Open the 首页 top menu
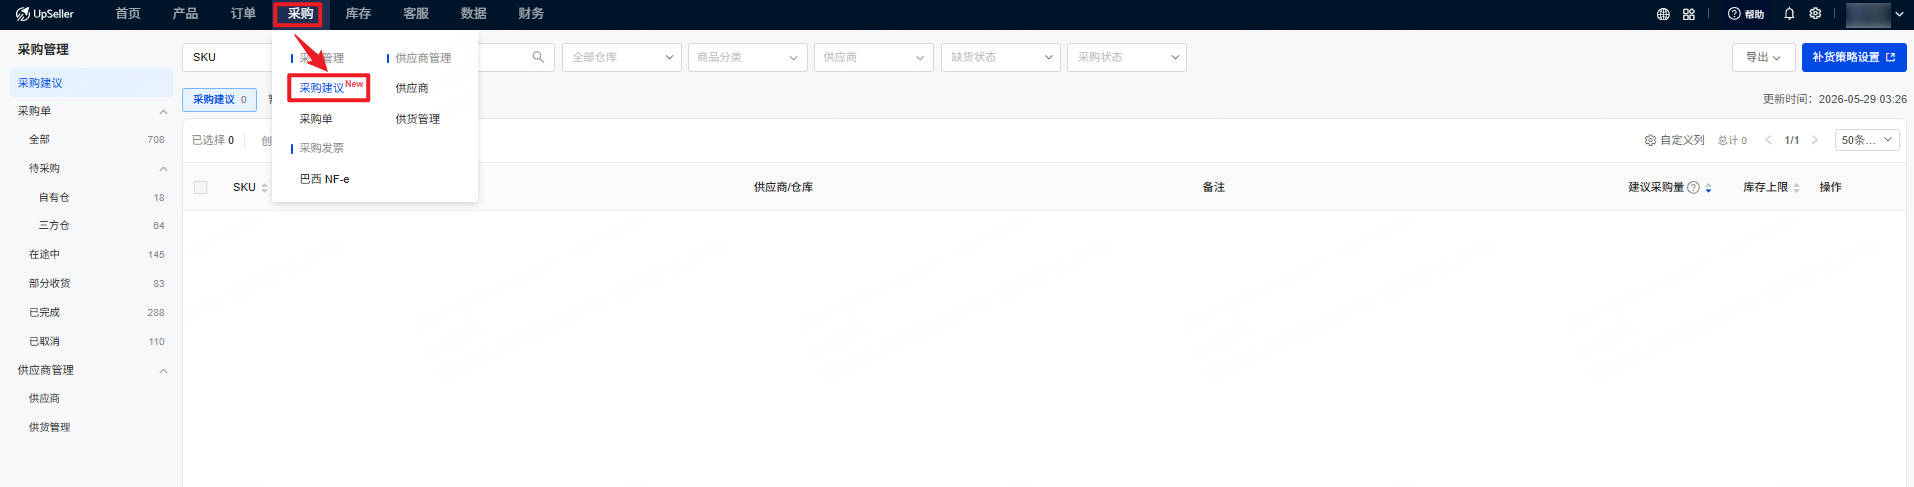This screenshot has width=1914, height=487. 128,14
